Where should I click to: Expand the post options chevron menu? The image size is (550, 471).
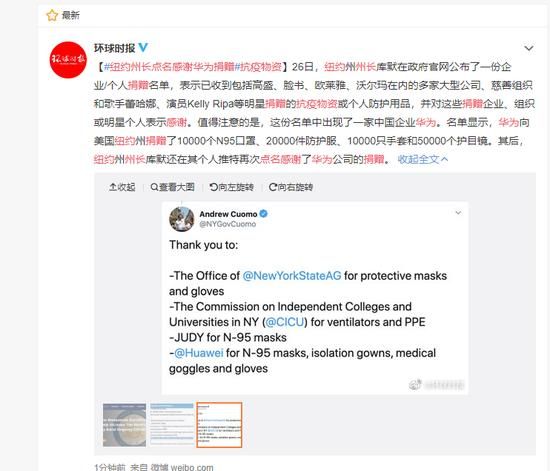[529, 48]
